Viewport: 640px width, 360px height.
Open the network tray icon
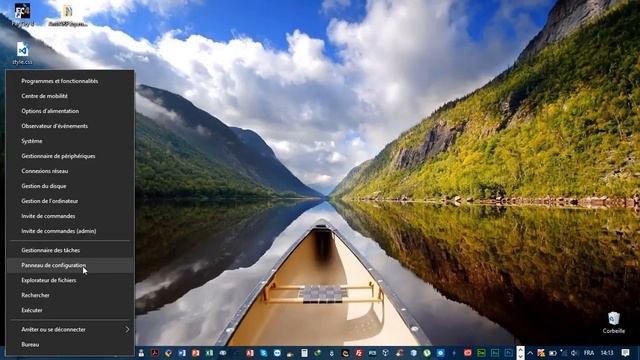point(564,353)
